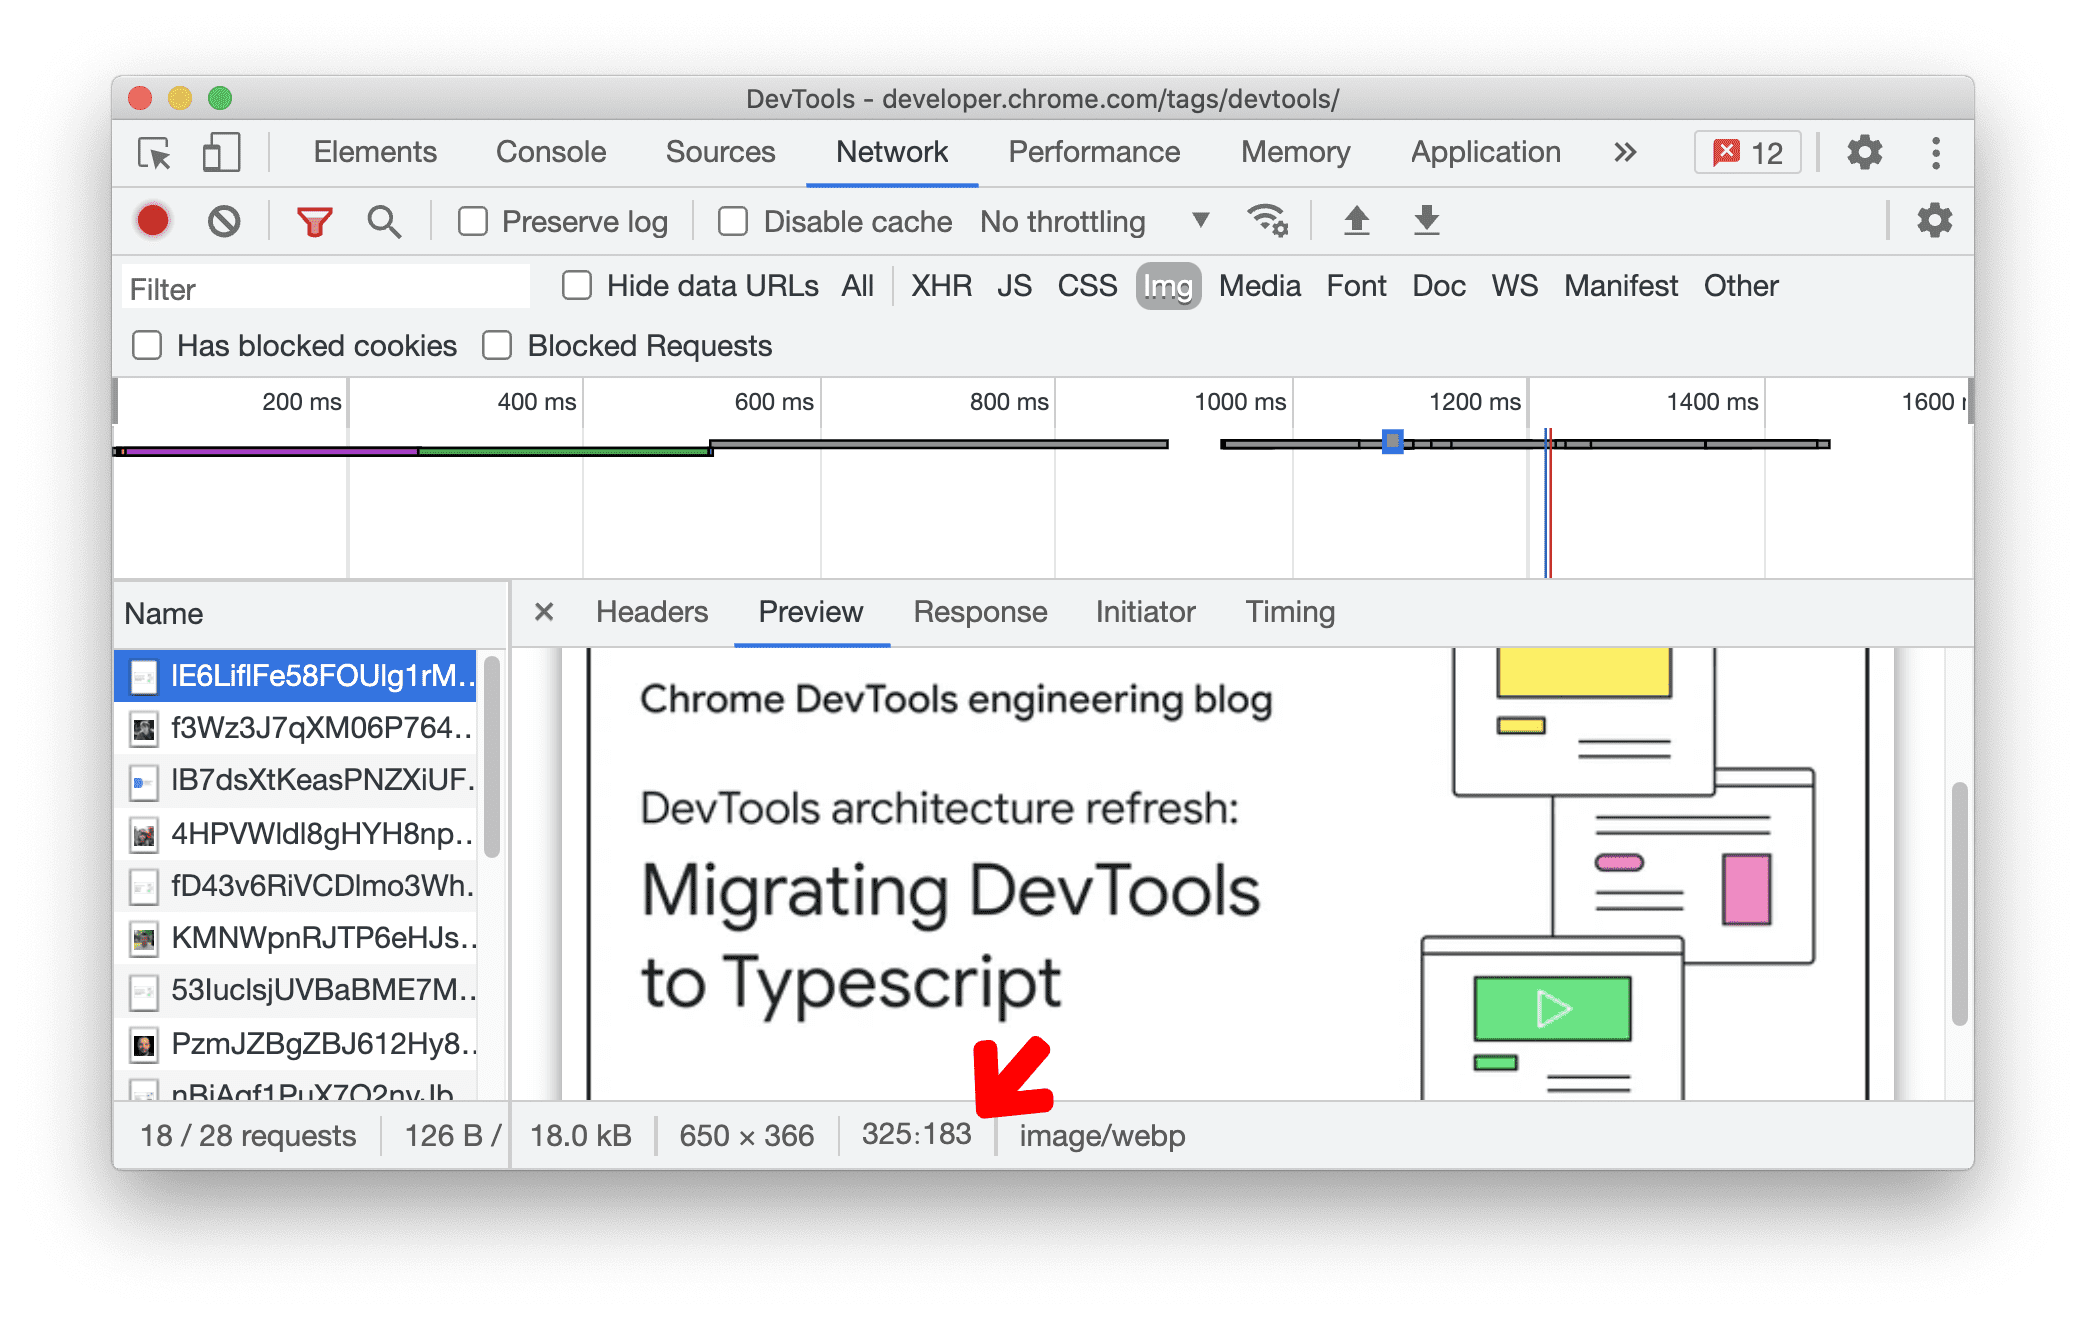Expand the overflow chevron for more panels

[1638, 150]
